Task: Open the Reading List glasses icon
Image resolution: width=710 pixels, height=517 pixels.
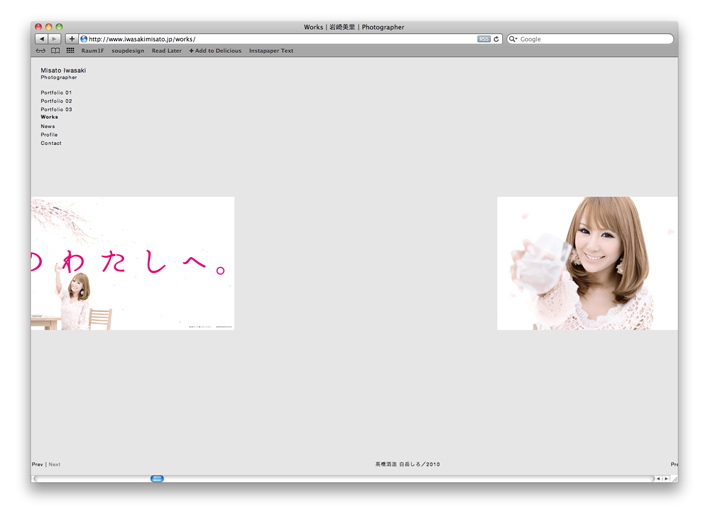Action: (41, 51)
